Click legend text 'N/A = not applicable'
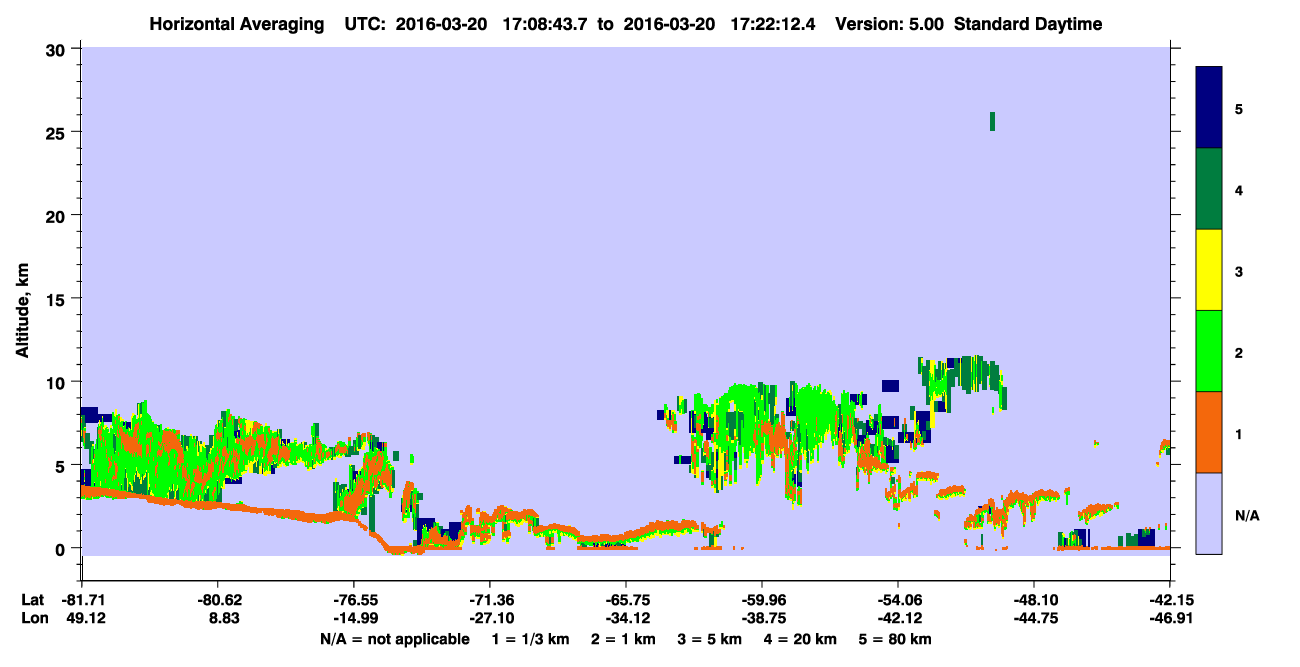1300x667 pixels. click(394, 639)
